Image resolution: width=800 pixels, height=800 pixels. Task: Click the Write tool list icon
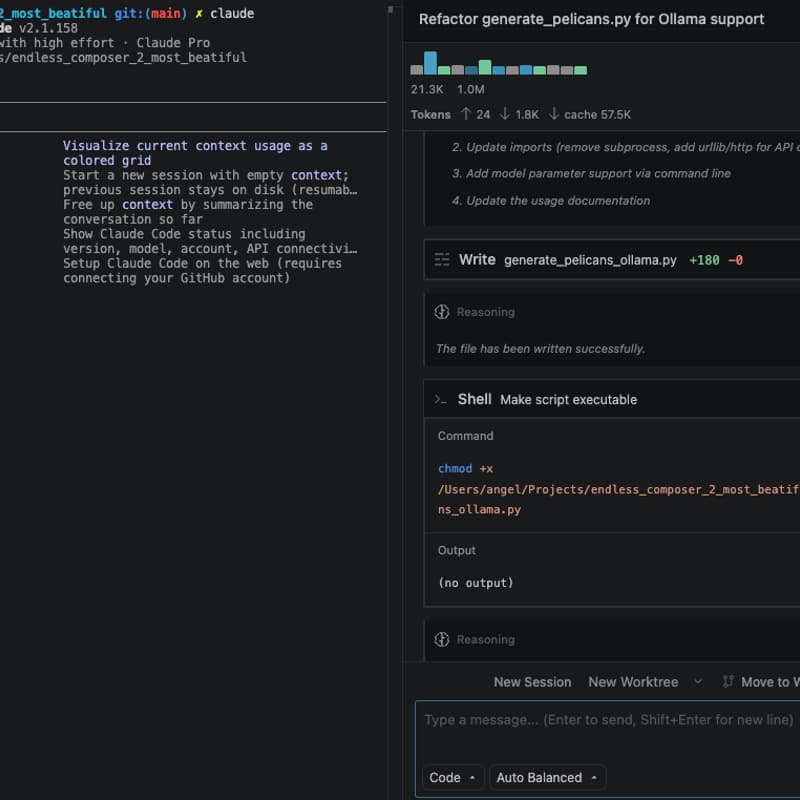point(442,260)
